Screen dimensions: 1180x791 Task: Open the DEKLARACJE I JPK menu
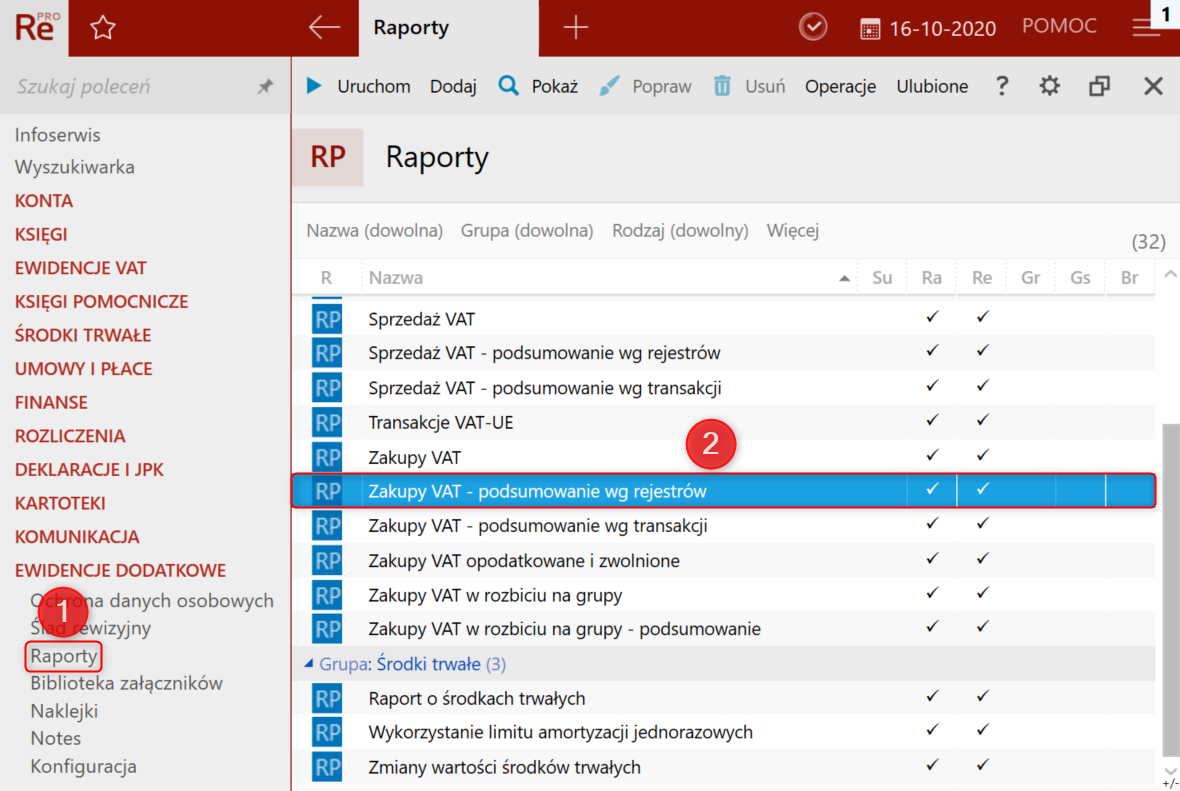89,470
